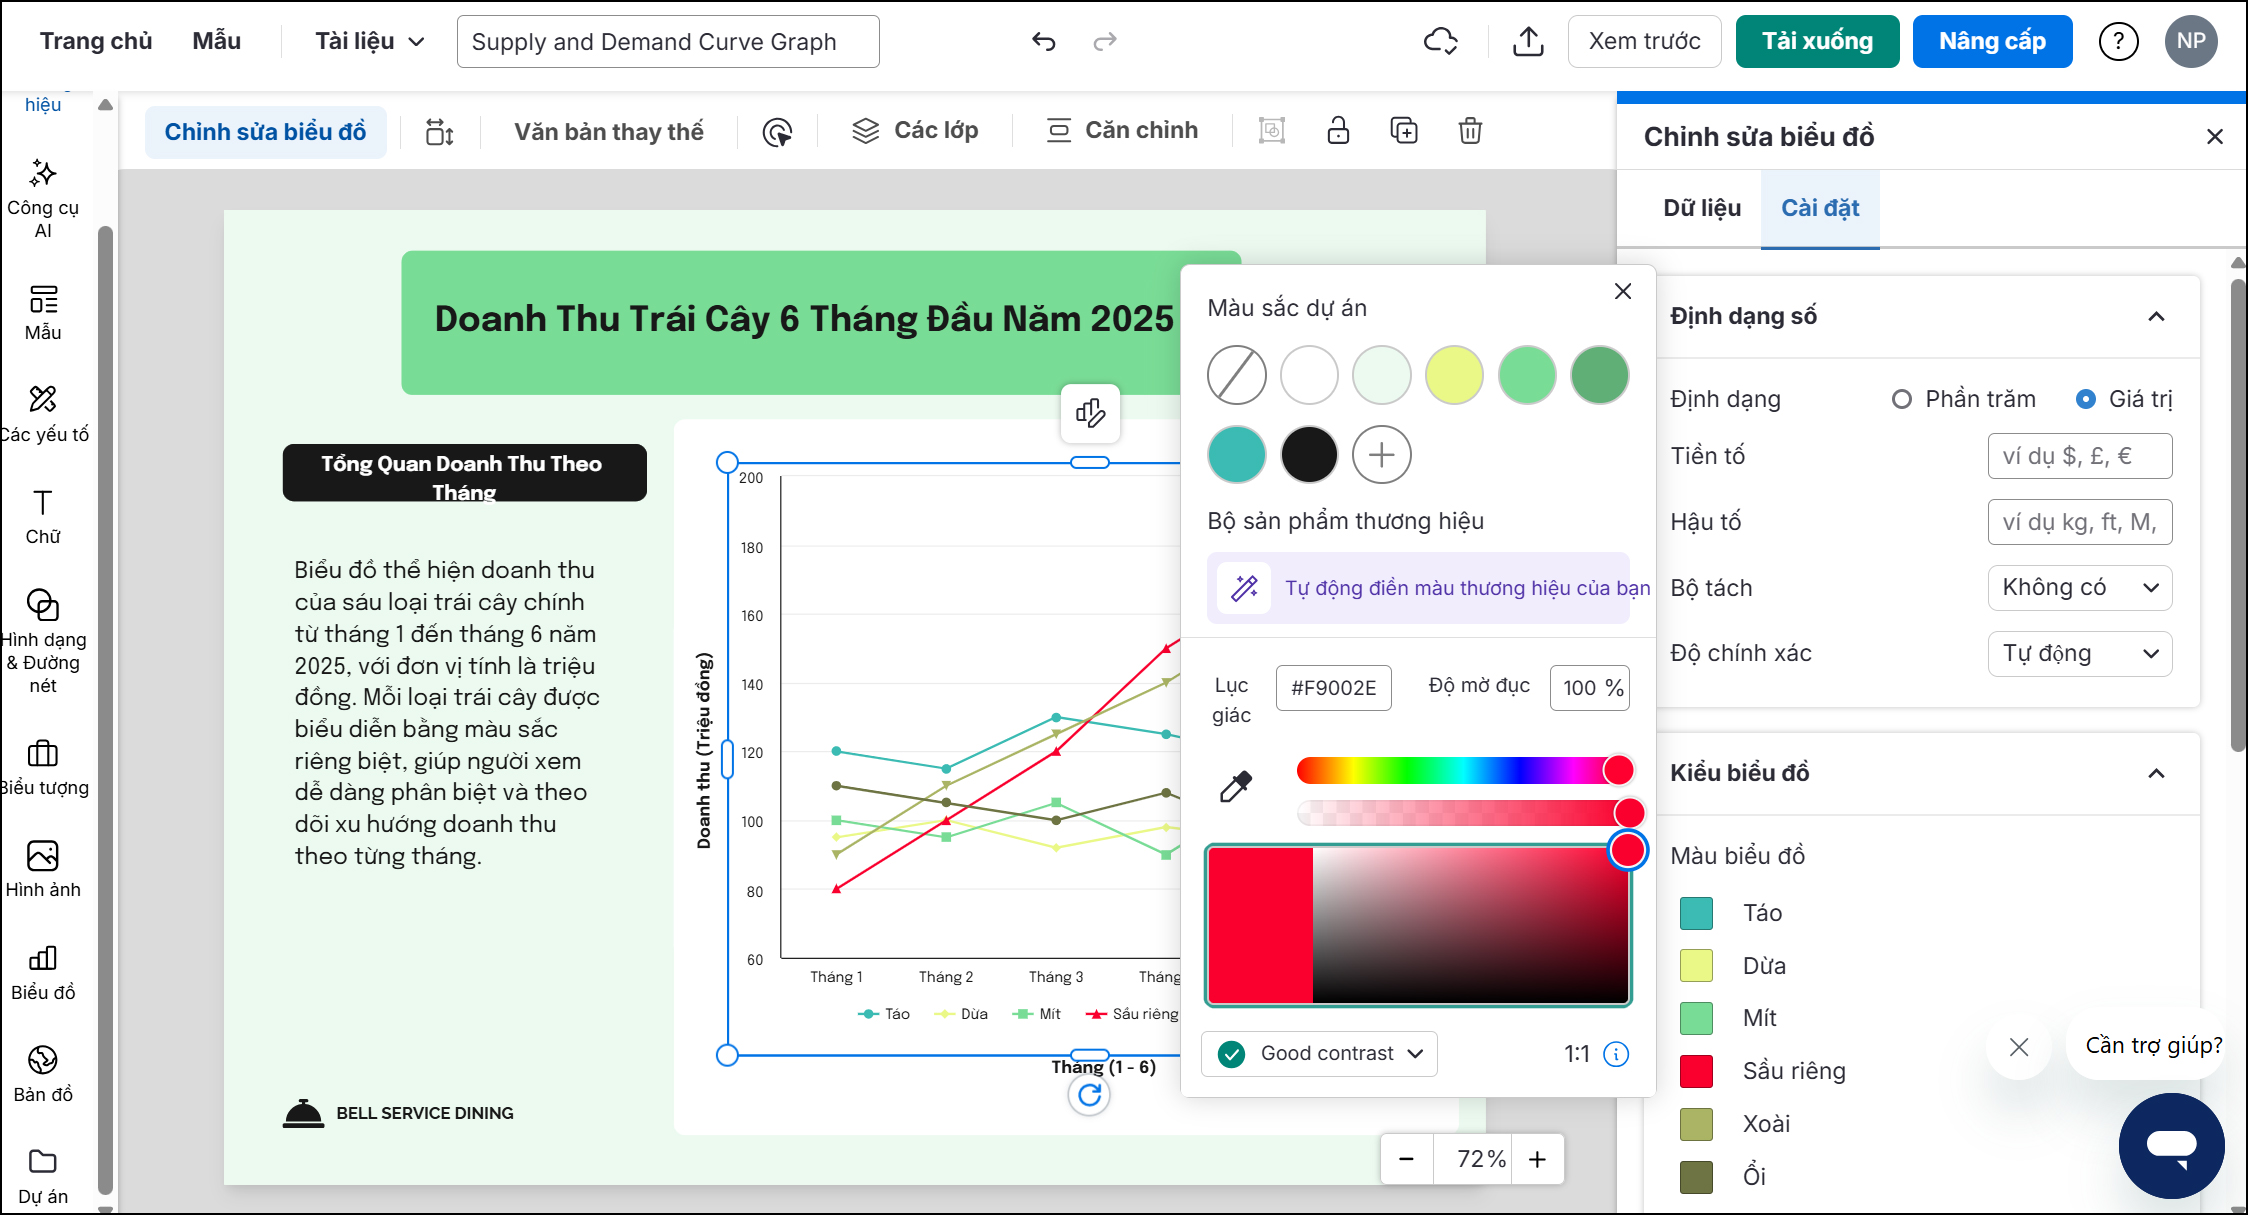Click the cloud sync status icon
The height and width of the screenshot is (1215, 2248).
tap(1440, 42)
